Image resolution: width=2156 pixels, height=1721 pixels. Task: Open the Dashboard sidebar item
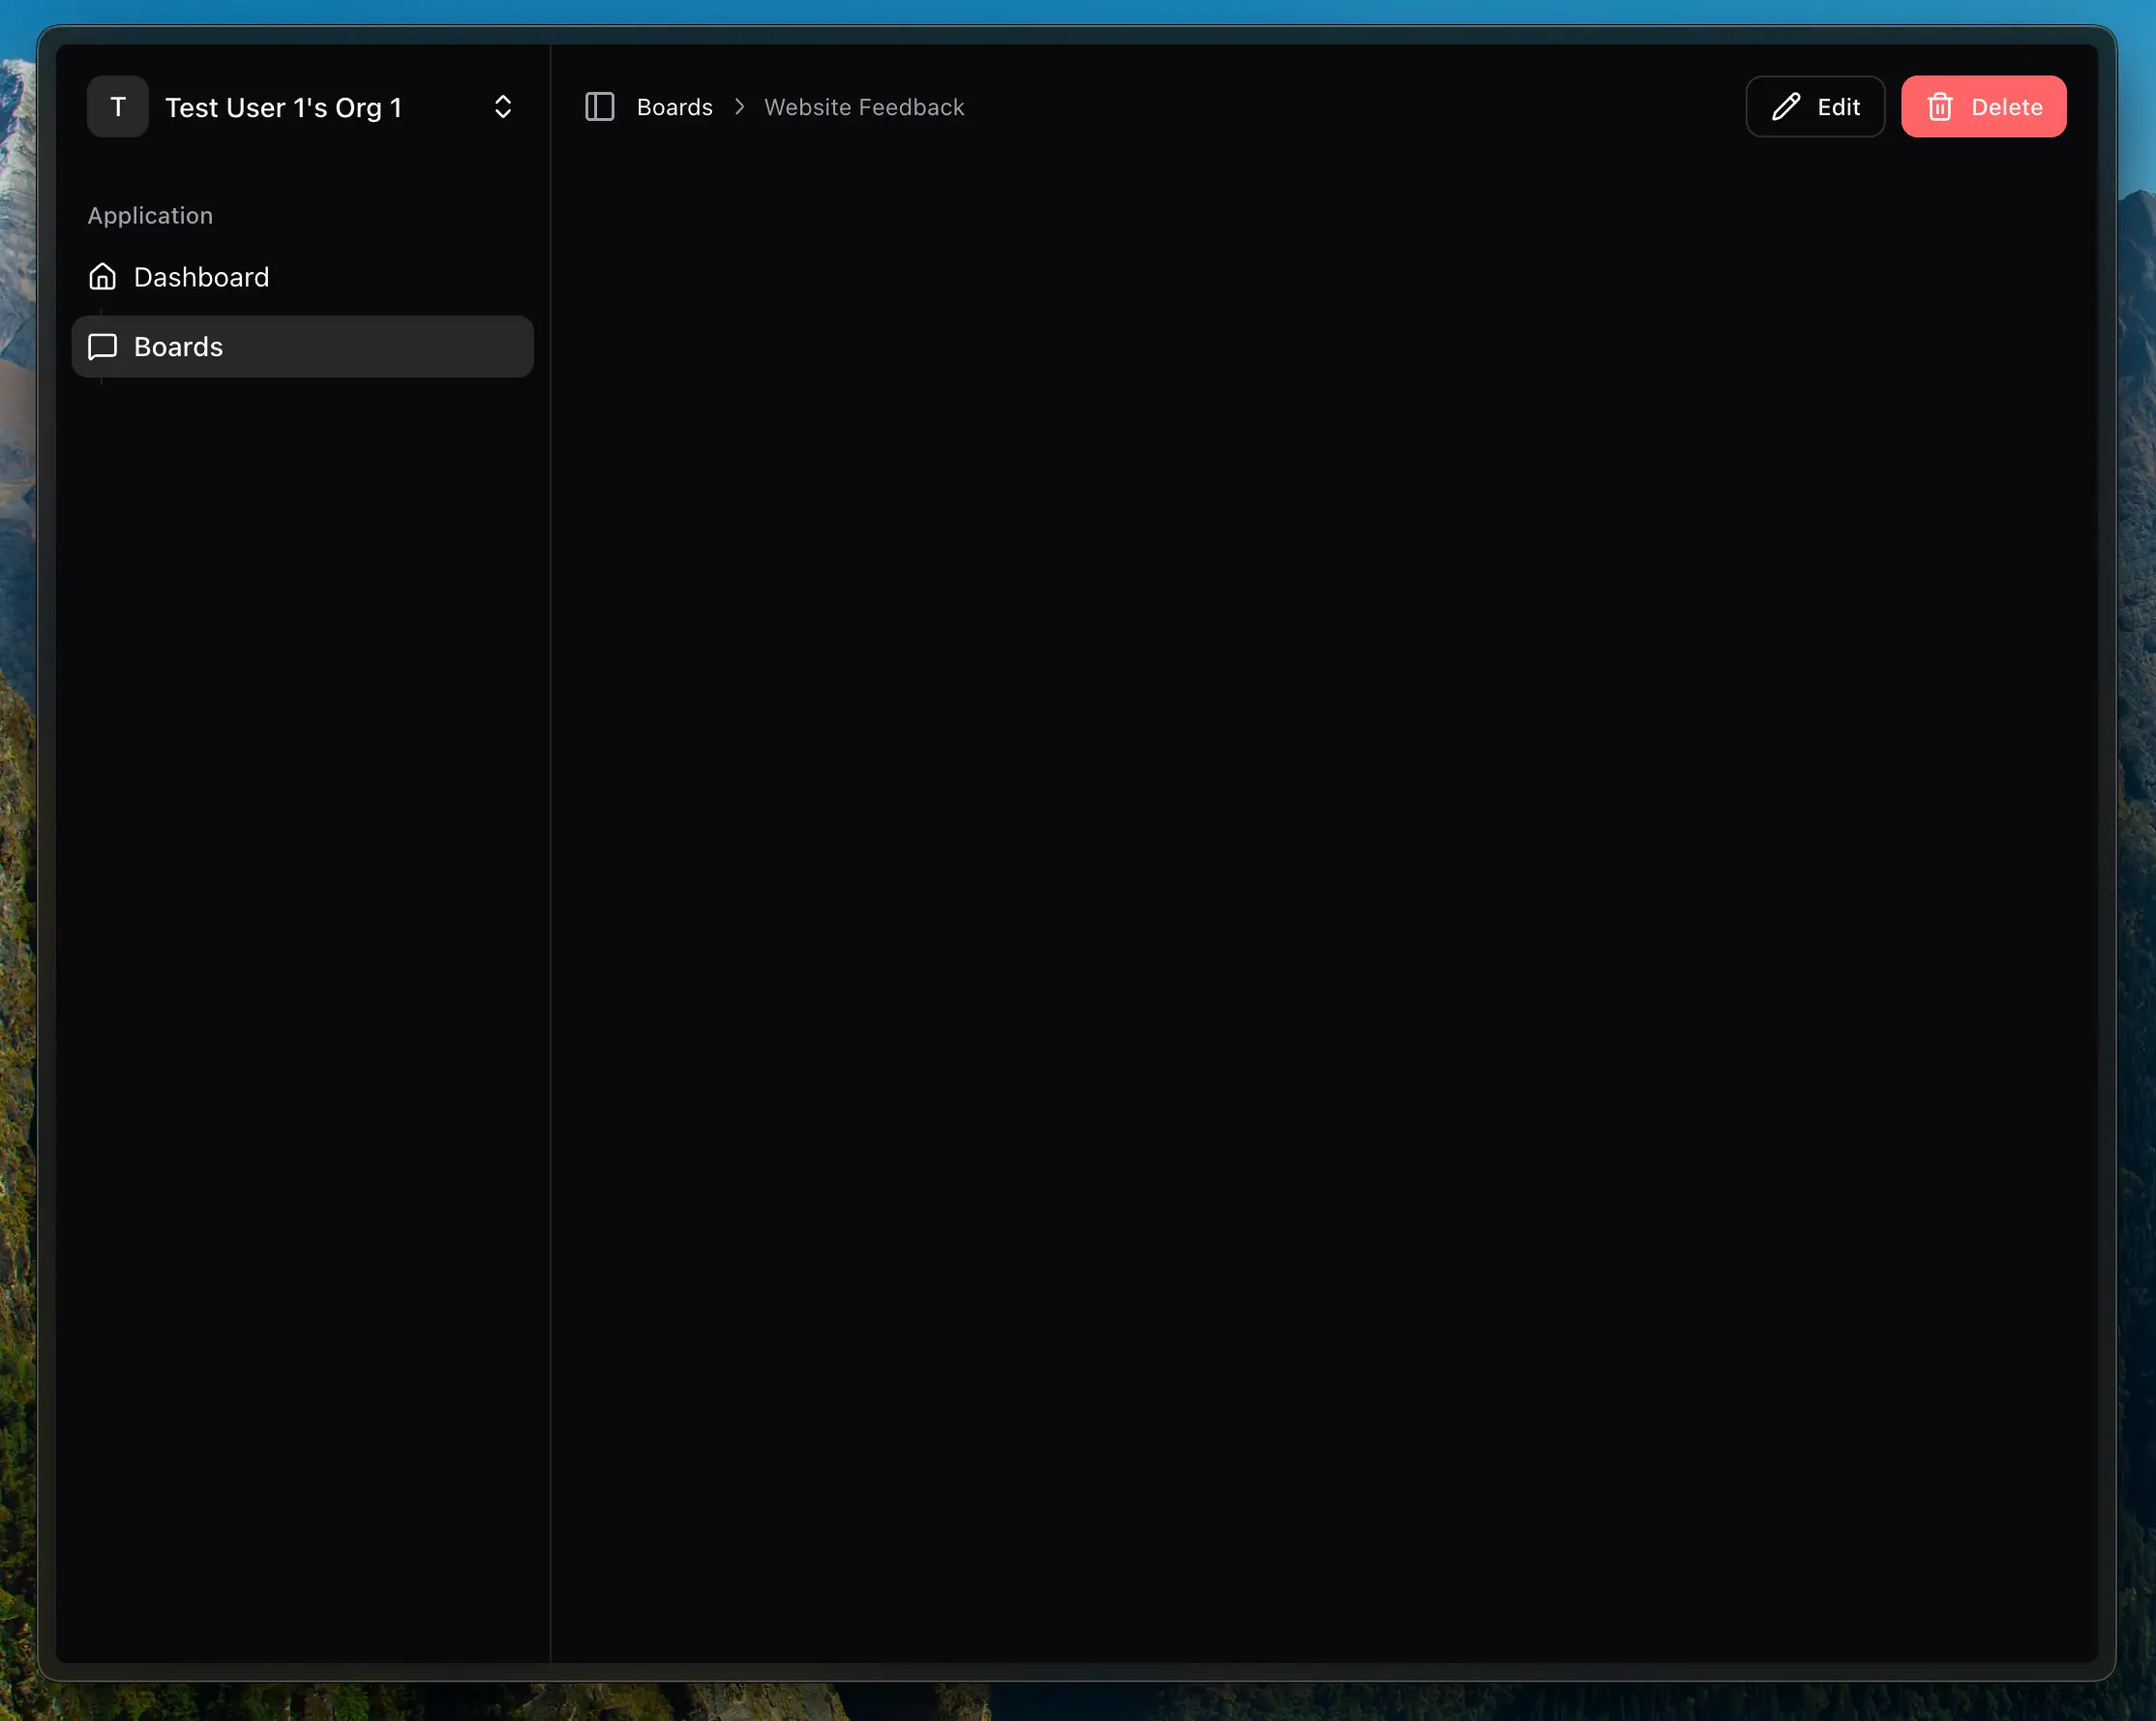(202, 277)
